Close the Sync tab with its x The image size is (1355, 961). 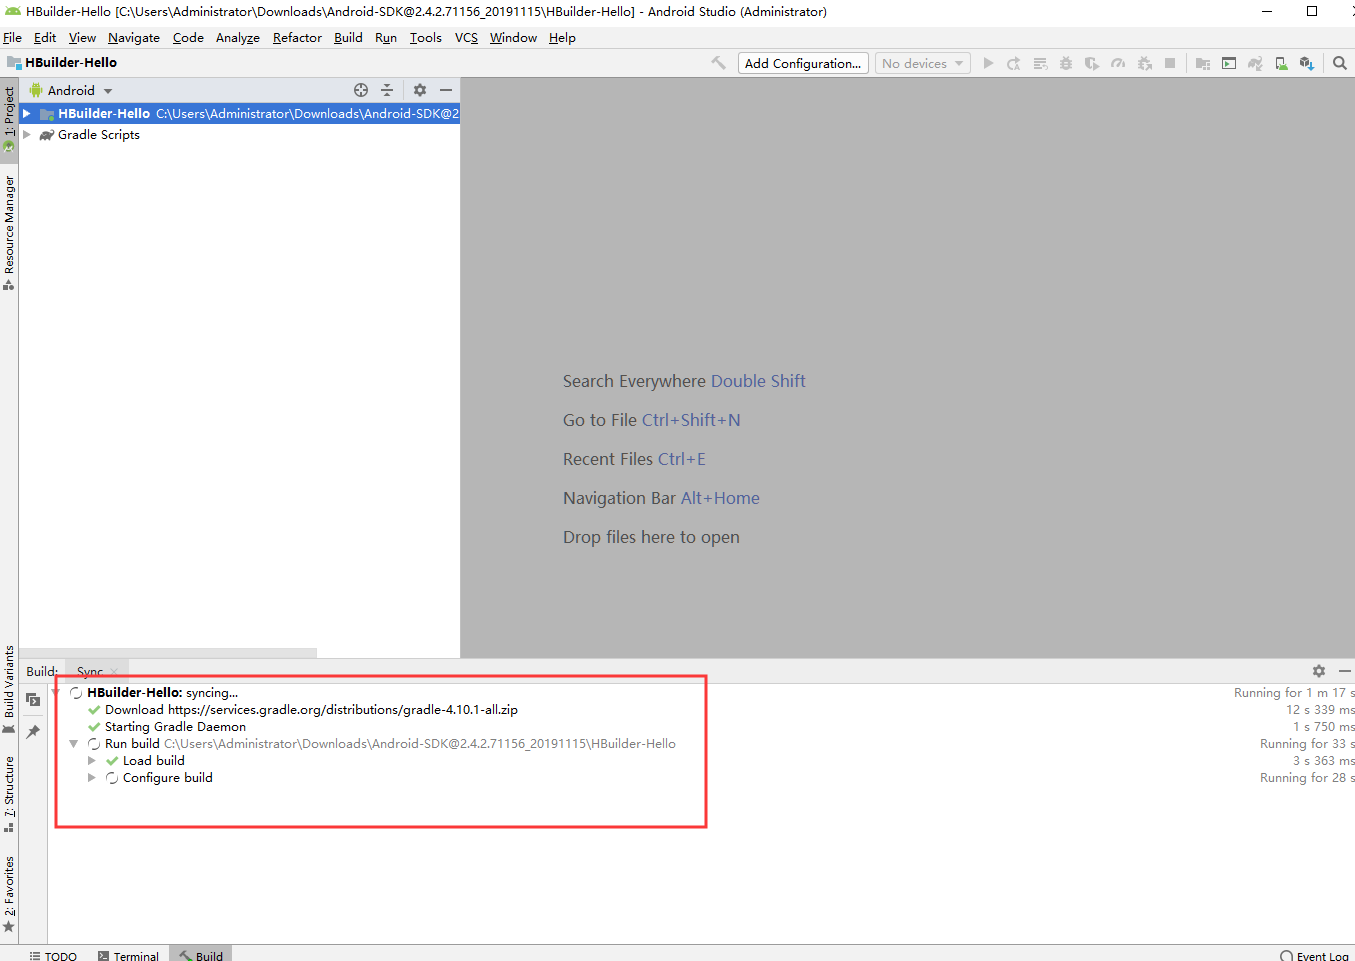[114, 672]
